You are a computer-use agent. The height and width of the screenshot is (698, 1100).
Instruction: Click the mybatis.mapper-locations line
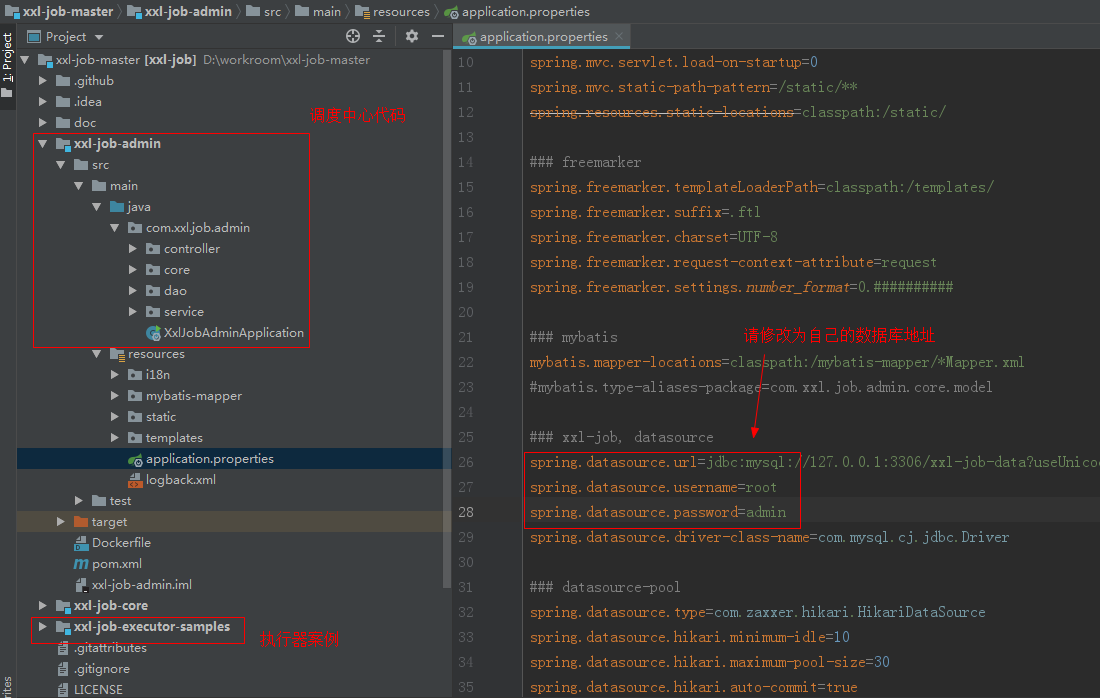777,363
